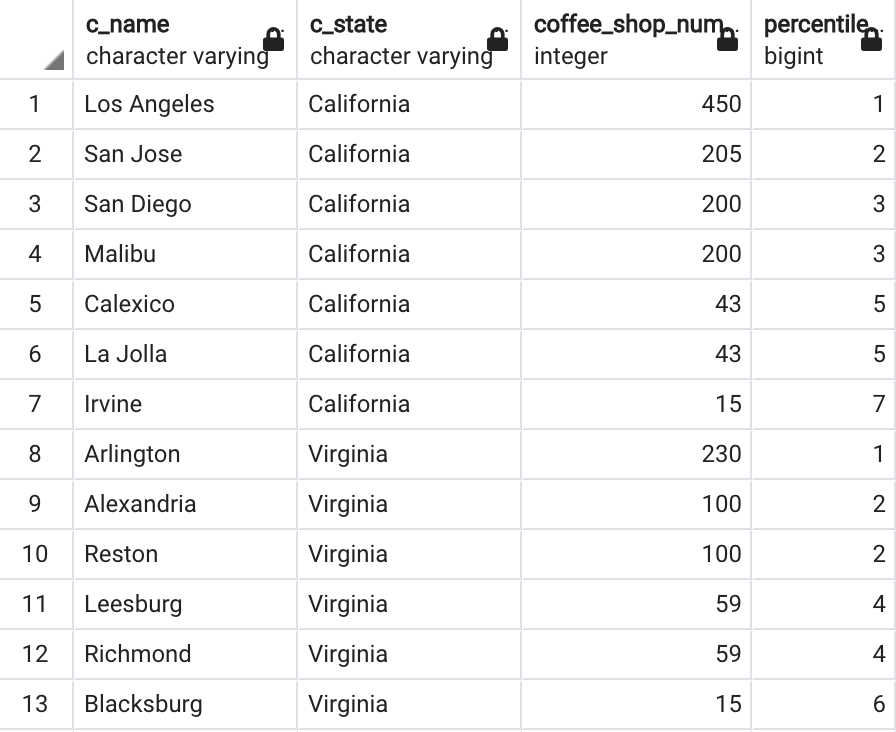Click the Malibu city cell
This screenshot has height=732, width=896.
coord(185,254)
